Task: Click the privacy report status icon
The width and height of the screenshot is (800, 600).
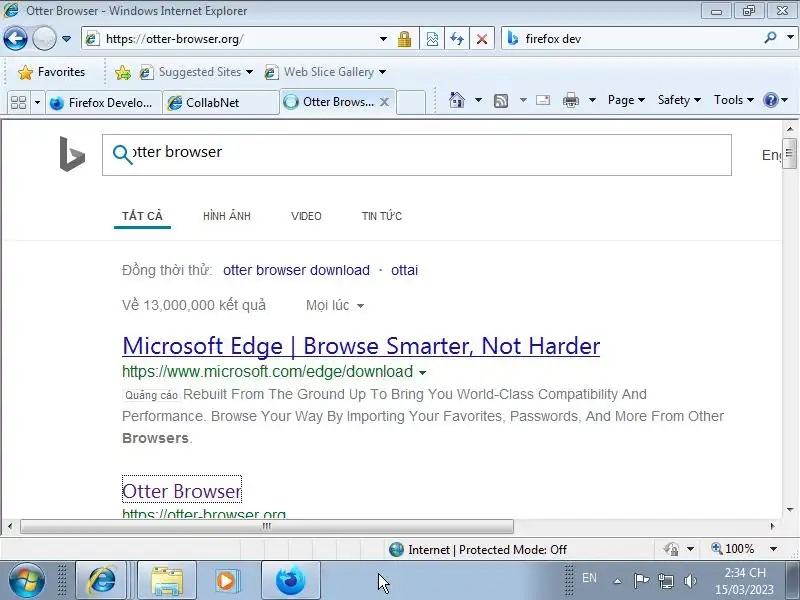Action: (x=671, y=549)
